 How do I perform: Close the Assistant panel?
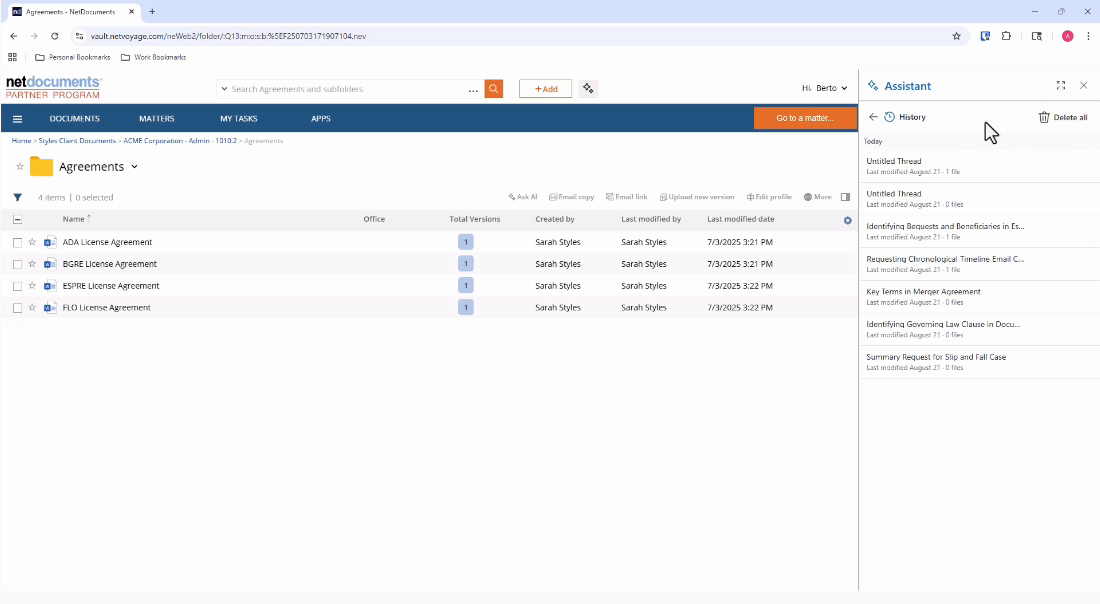(x=1084, y=85)
